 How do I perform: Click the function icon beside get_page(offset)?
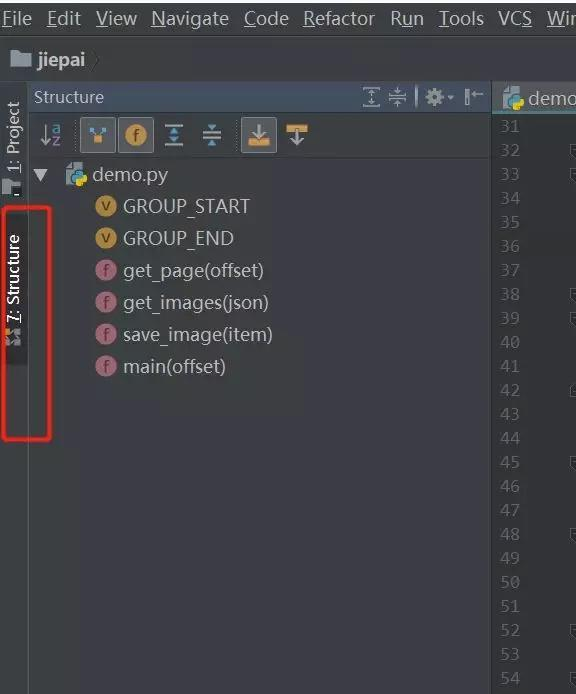pyautogui.click(x=106, y=270)
